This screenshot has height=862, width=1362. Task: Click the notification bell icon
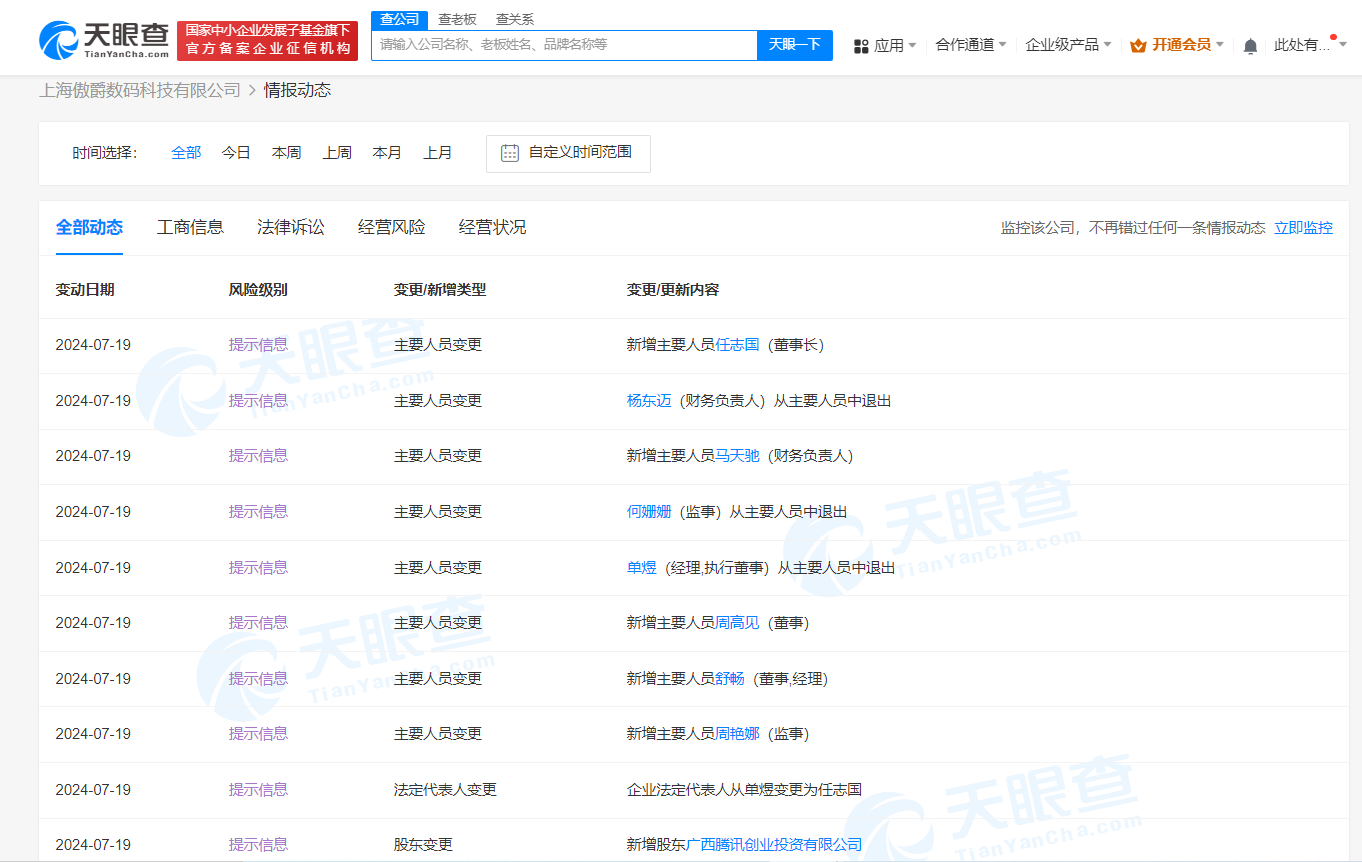click(x=1250, y=45)
